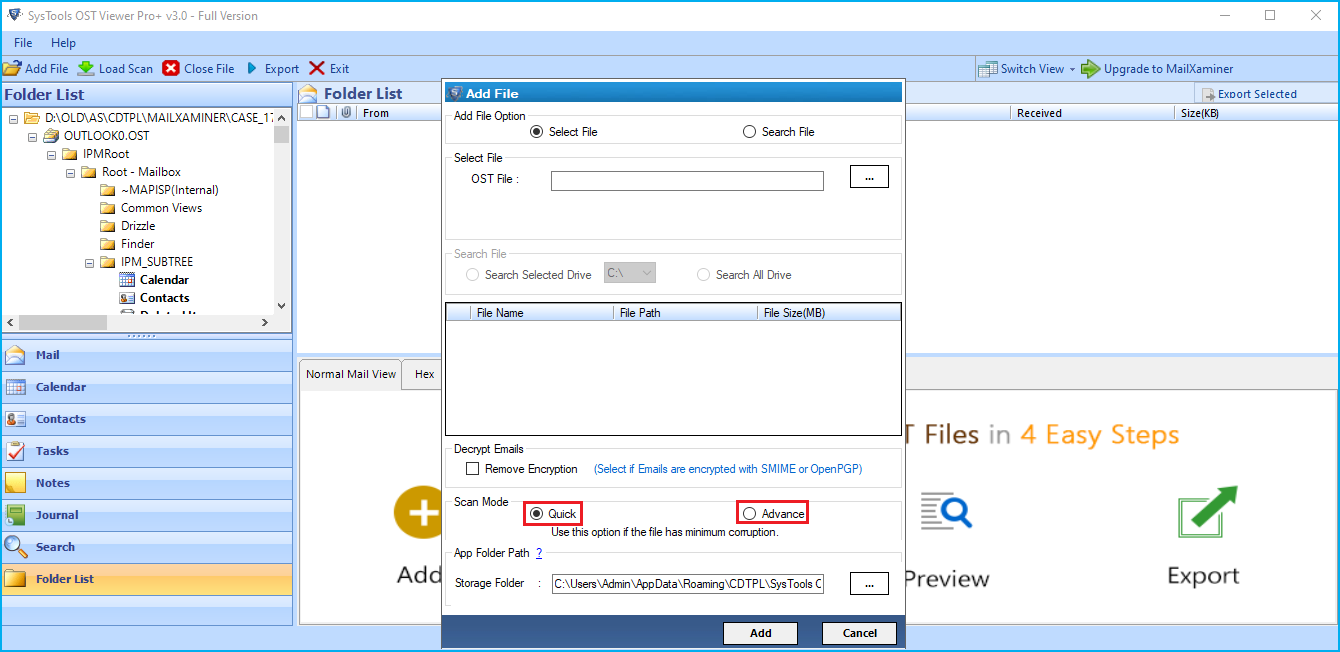Image resolution: width=1340 pixels, height=652 pixels.
Task: Select the Finder tree item
Action: point(138,244)
